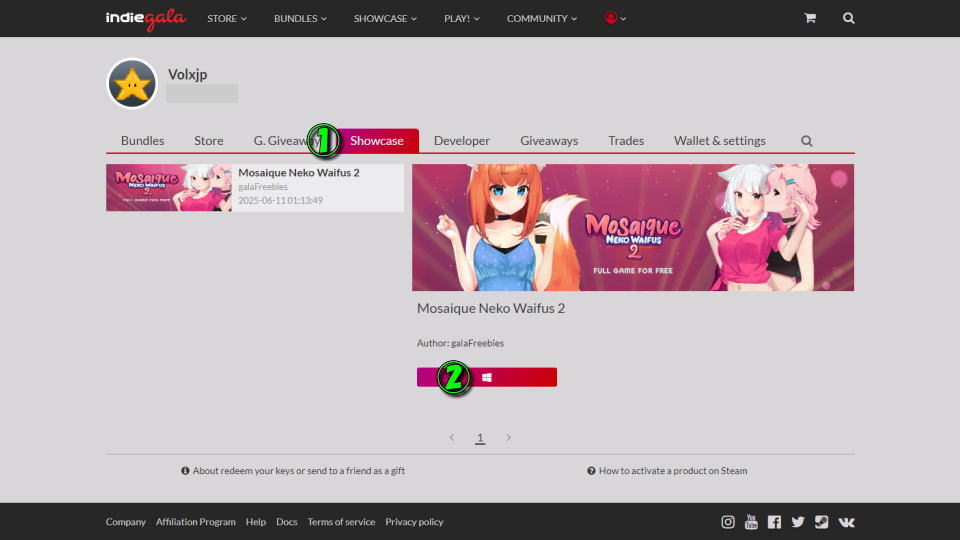Expand the COMMUNITY dropdown menu

(542, 18)
